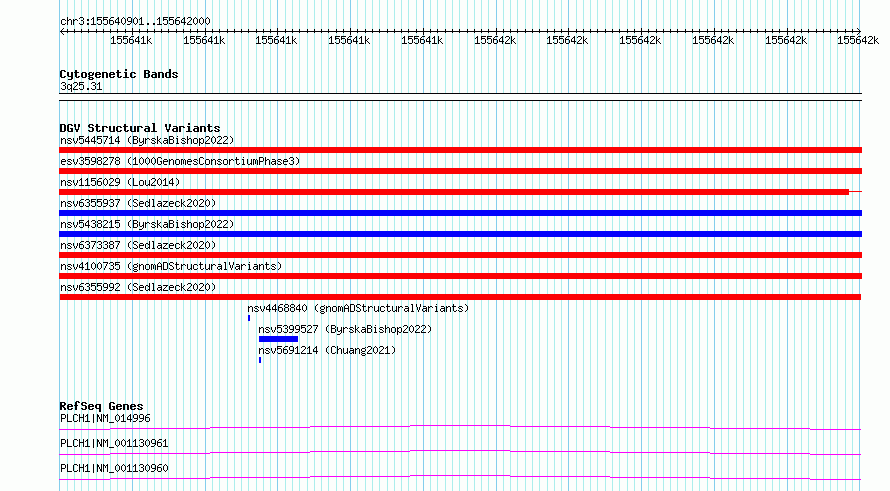890x491 pixels.
Task: Click the small blue mark under nsv5691214
Action: 260,360
